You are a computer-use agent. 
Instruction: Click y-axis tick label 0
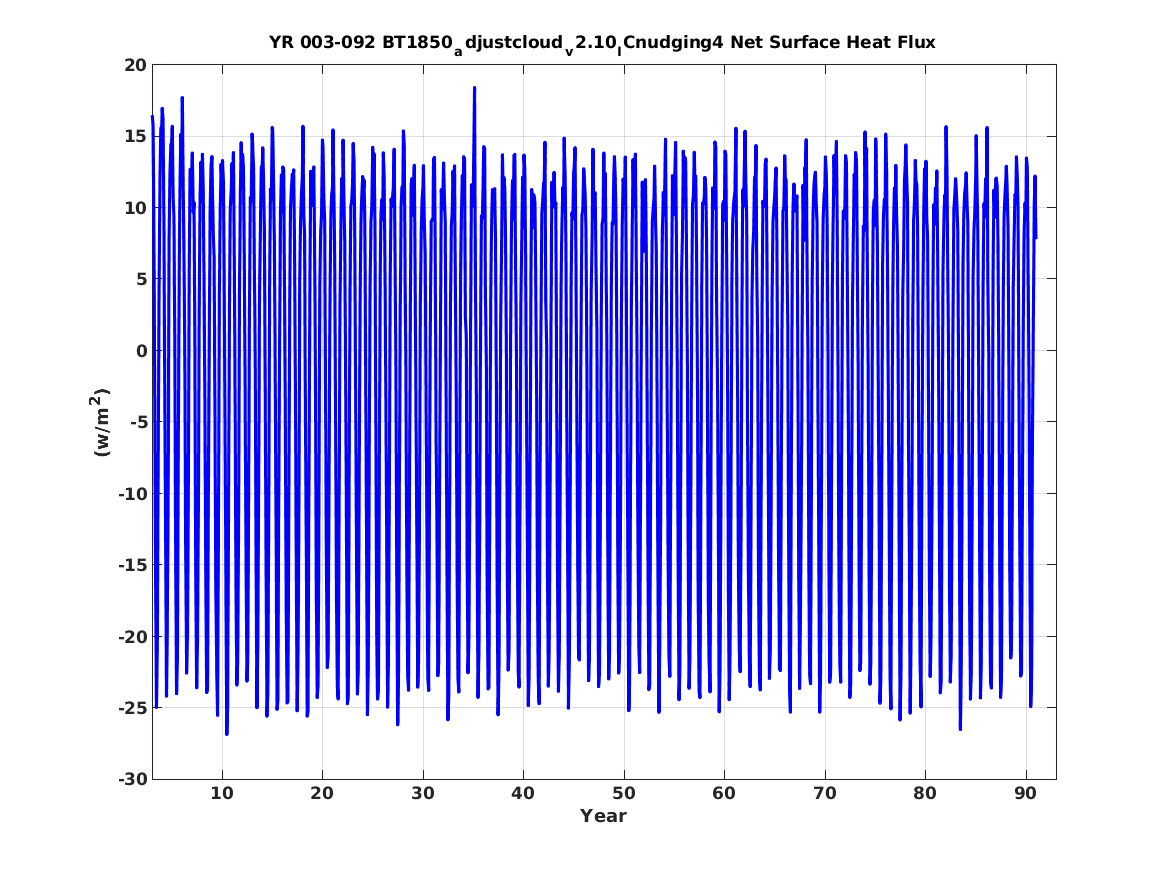click(142, 350)
